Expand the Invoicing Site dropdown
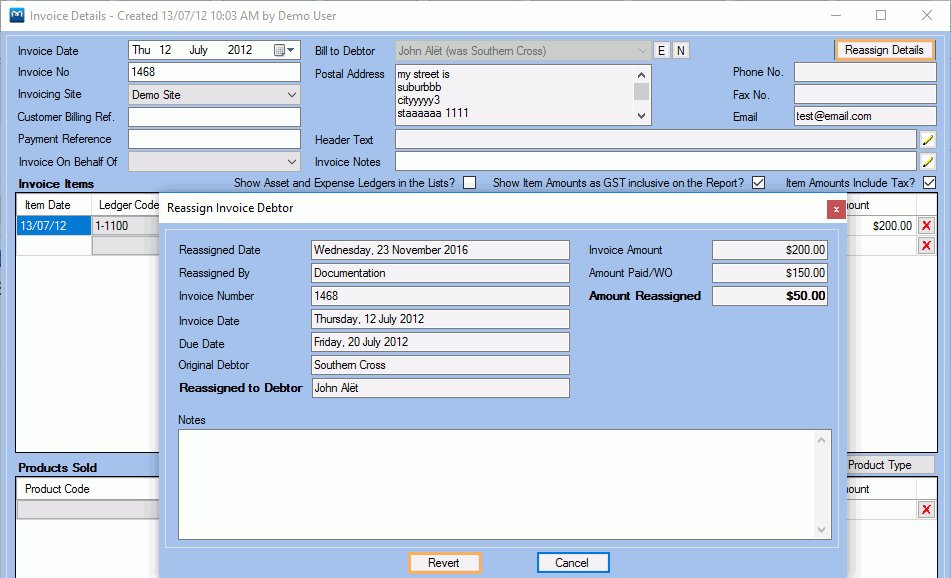This screenshot has height=578, width=951. (x=293, y=93)
